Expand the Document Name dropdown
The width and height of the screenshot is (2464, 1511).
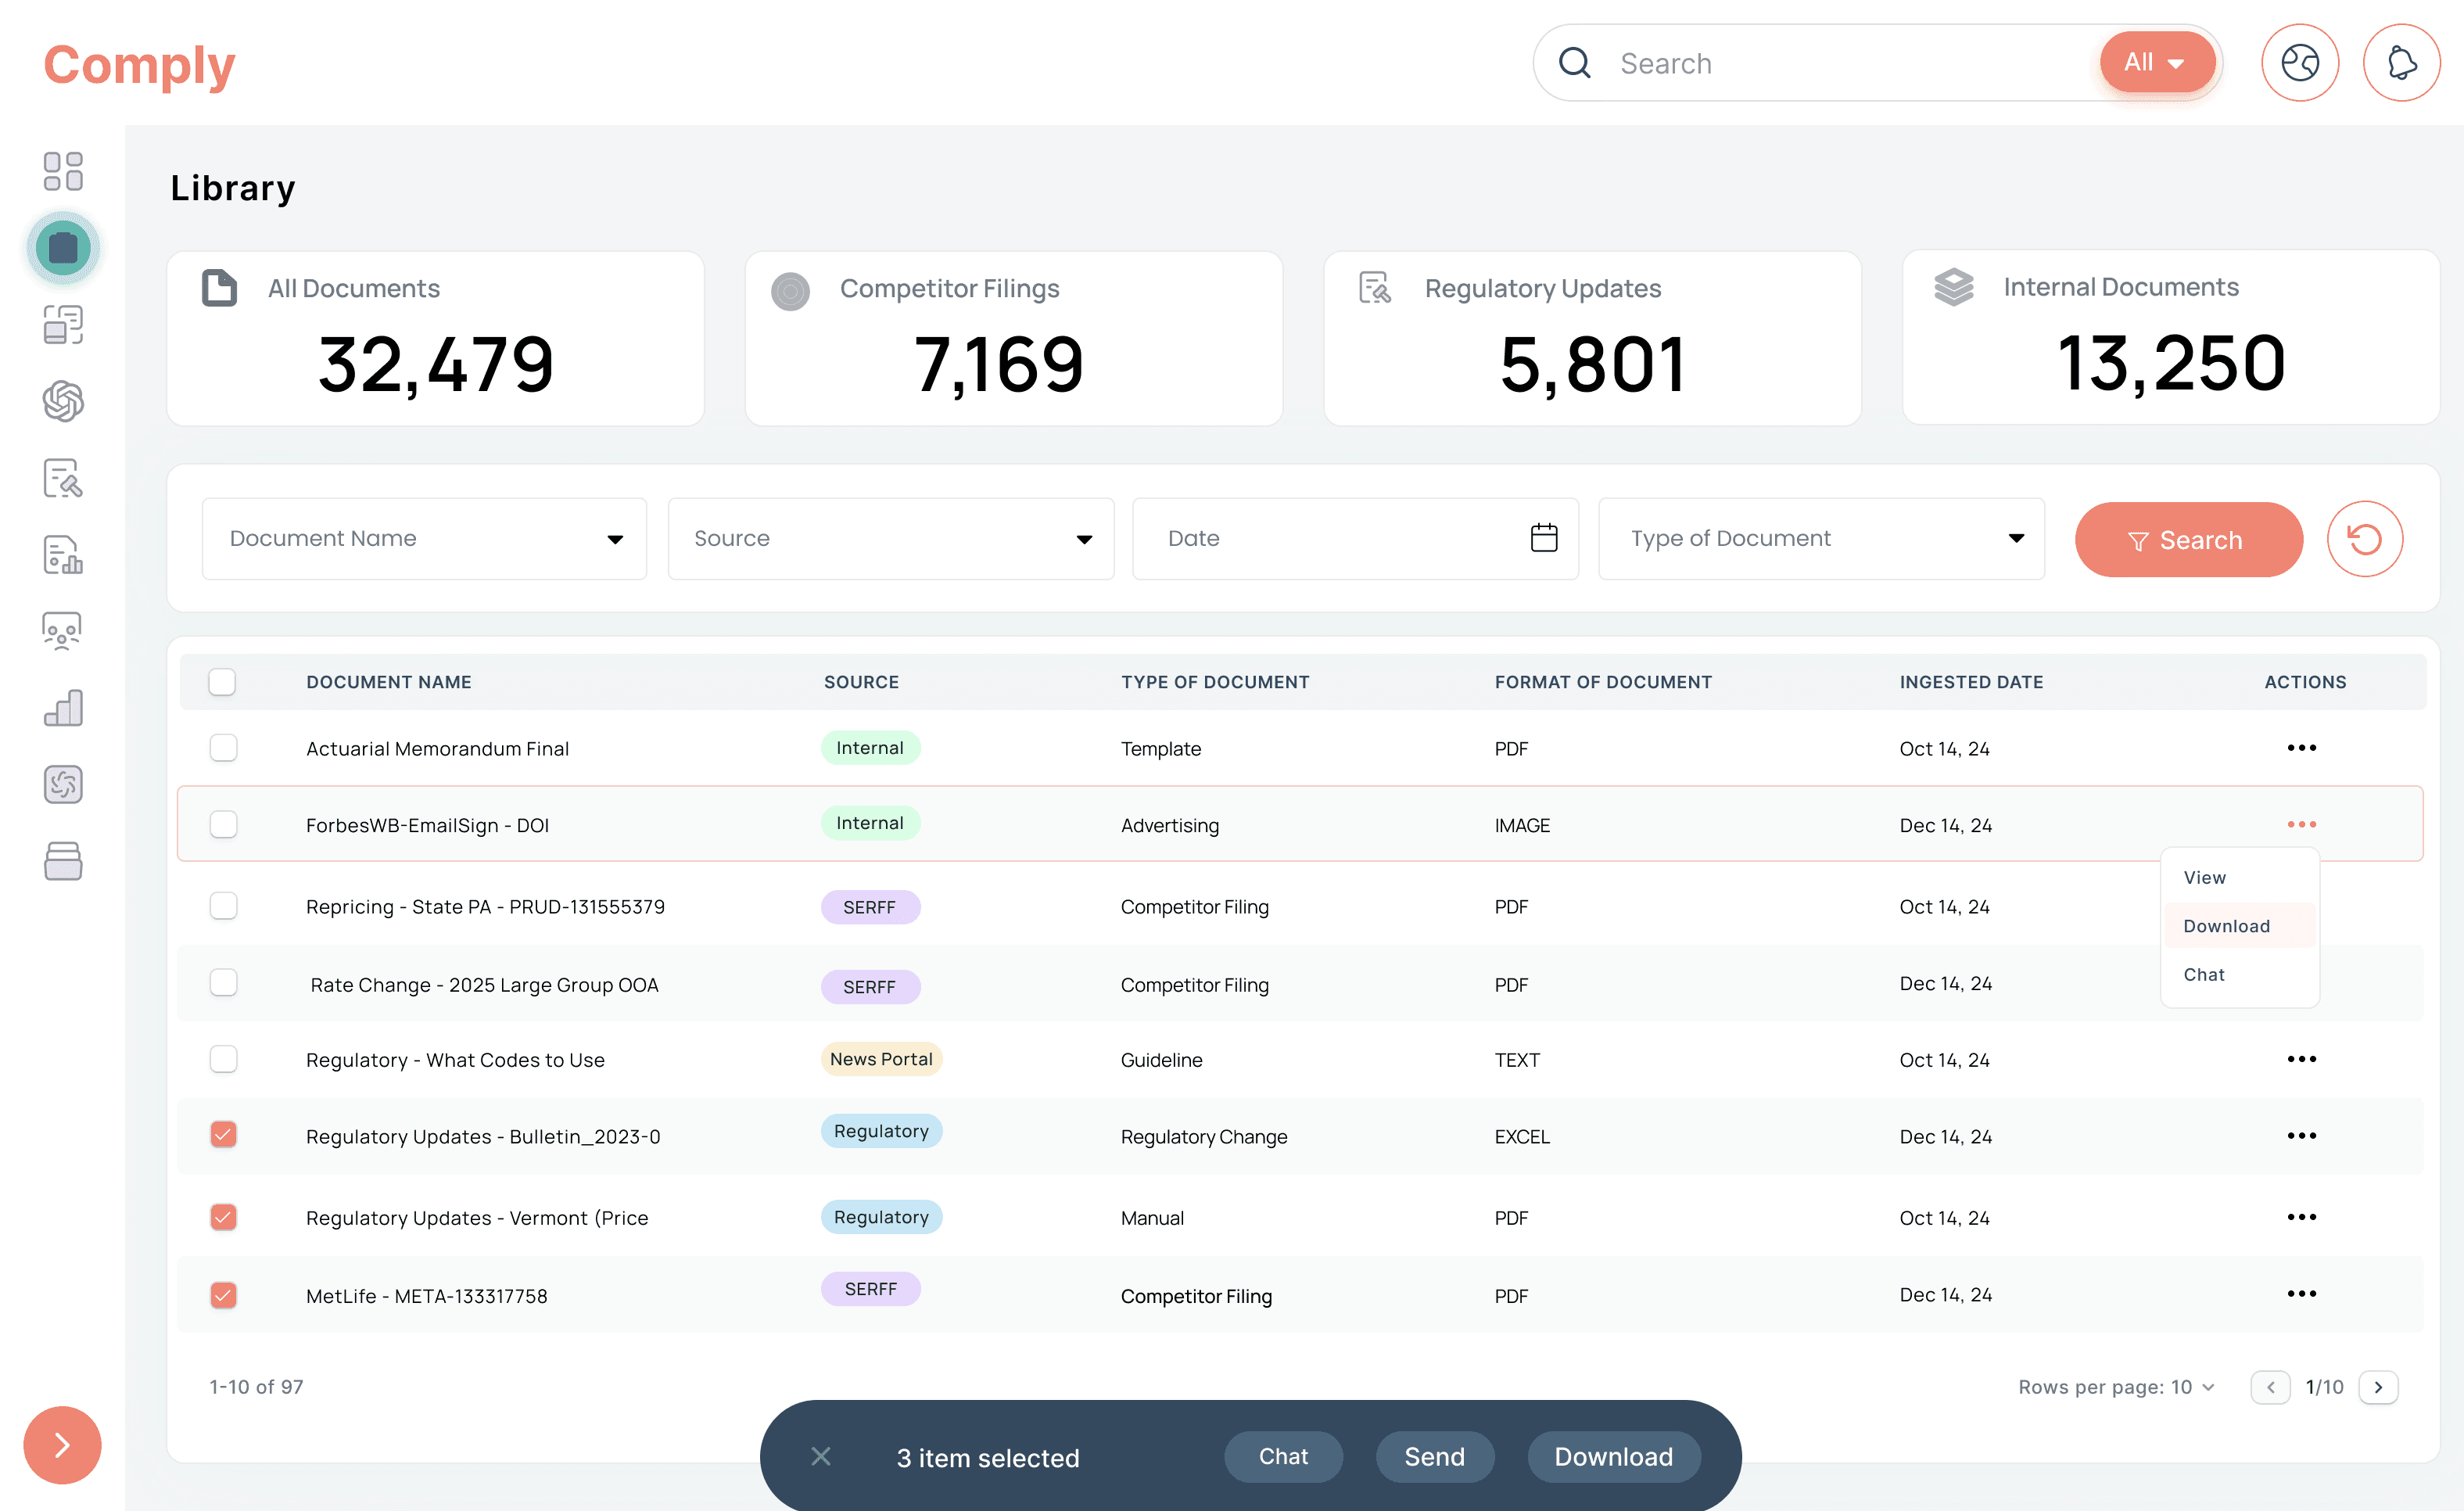[x=424, y=539]
